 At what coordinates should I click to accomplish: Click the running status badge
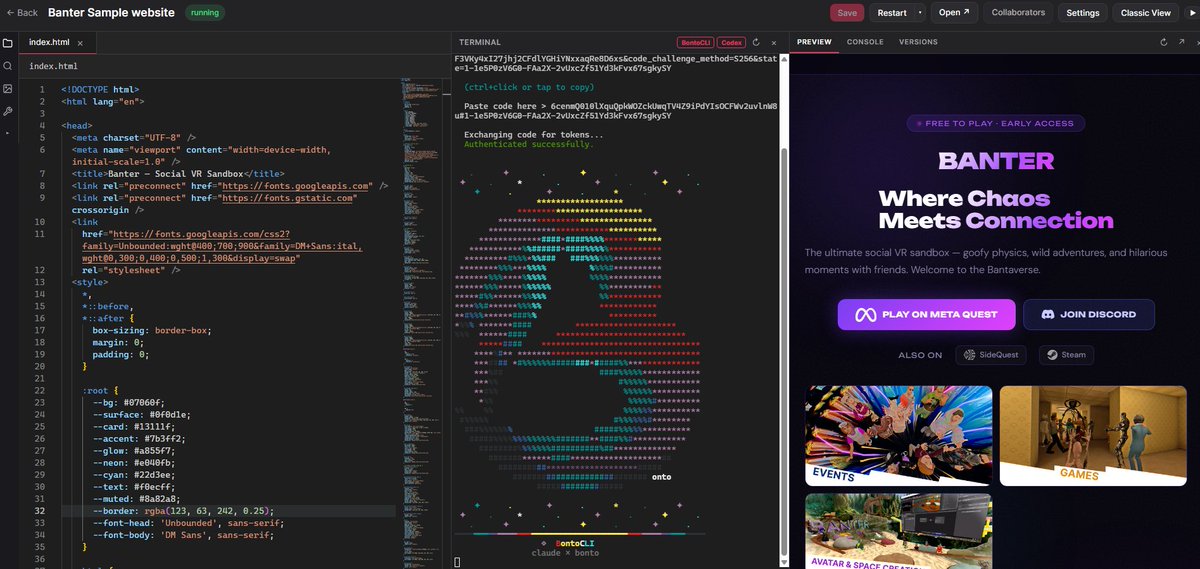[x=204, y=13]
